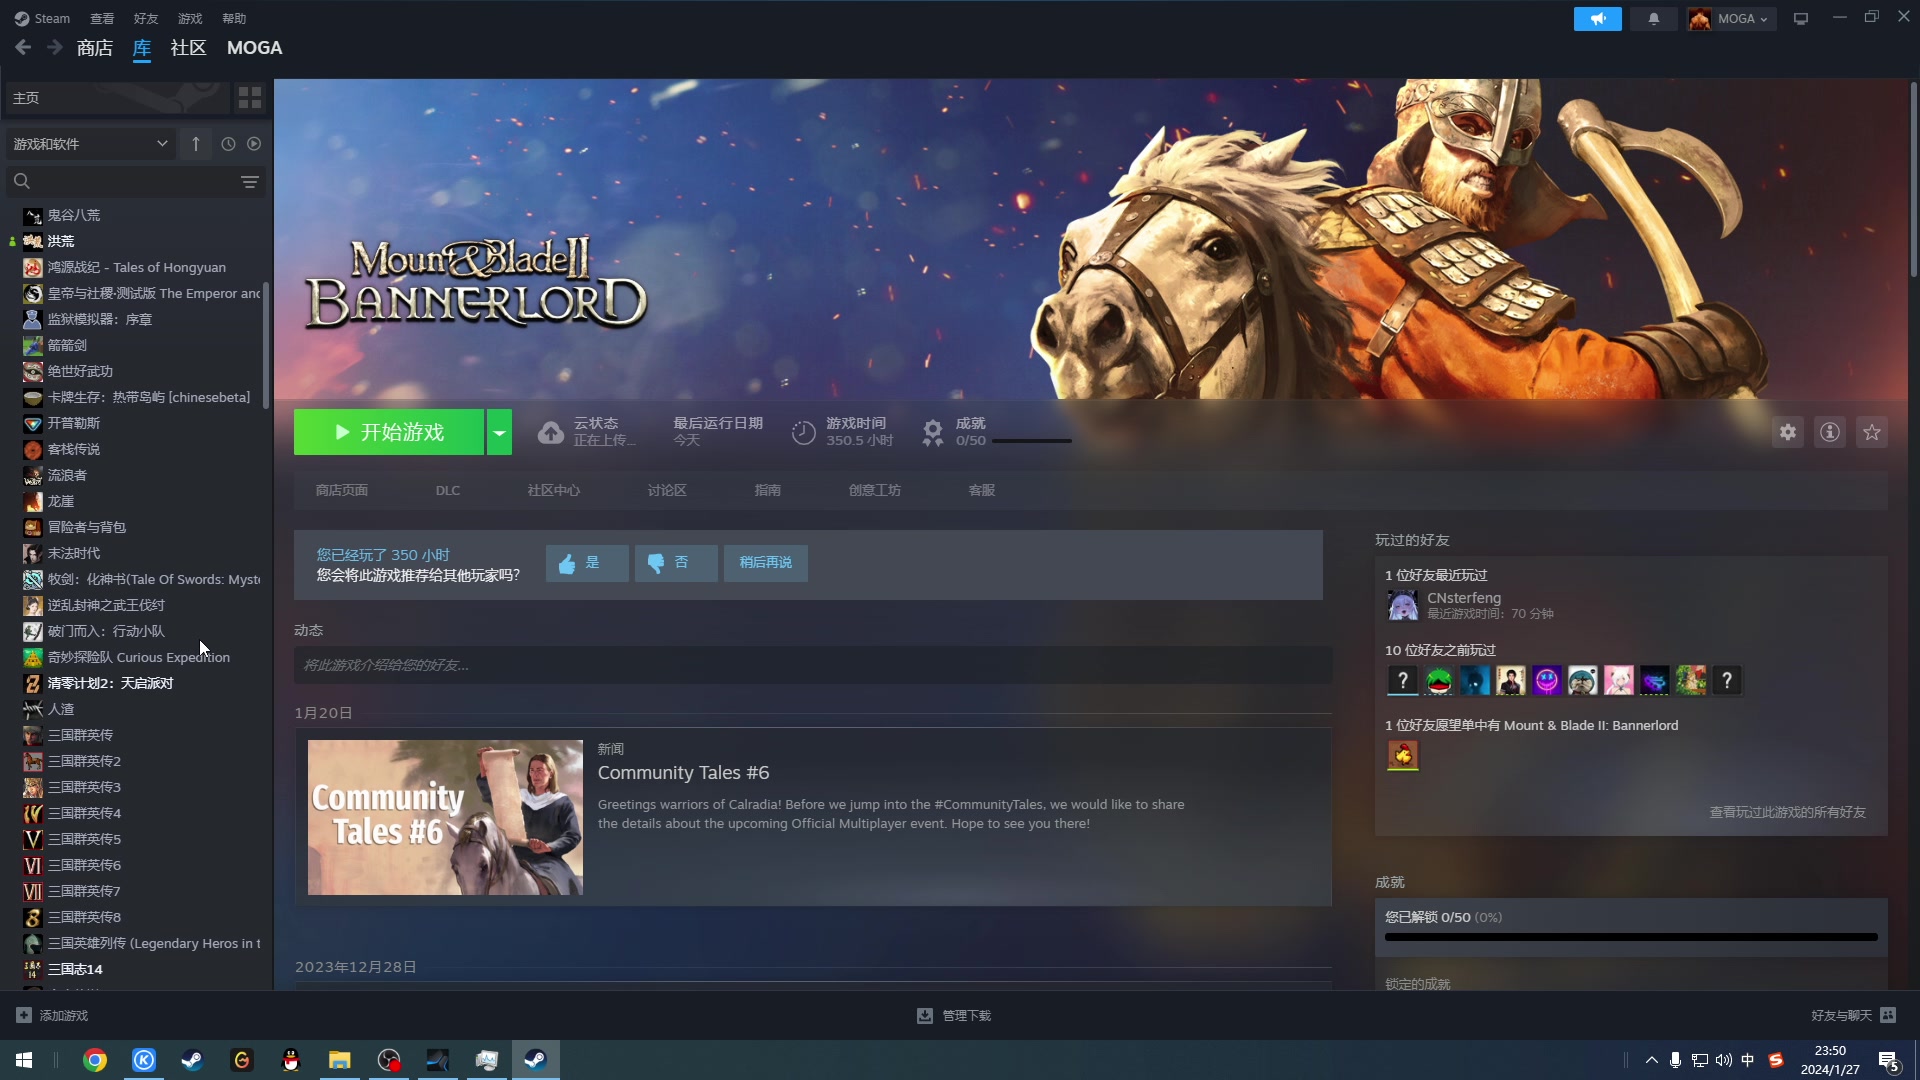Screen dimensions: 1920x1080
Task: Click the 动态 activity input field
Action: click(x=813, y=665)
